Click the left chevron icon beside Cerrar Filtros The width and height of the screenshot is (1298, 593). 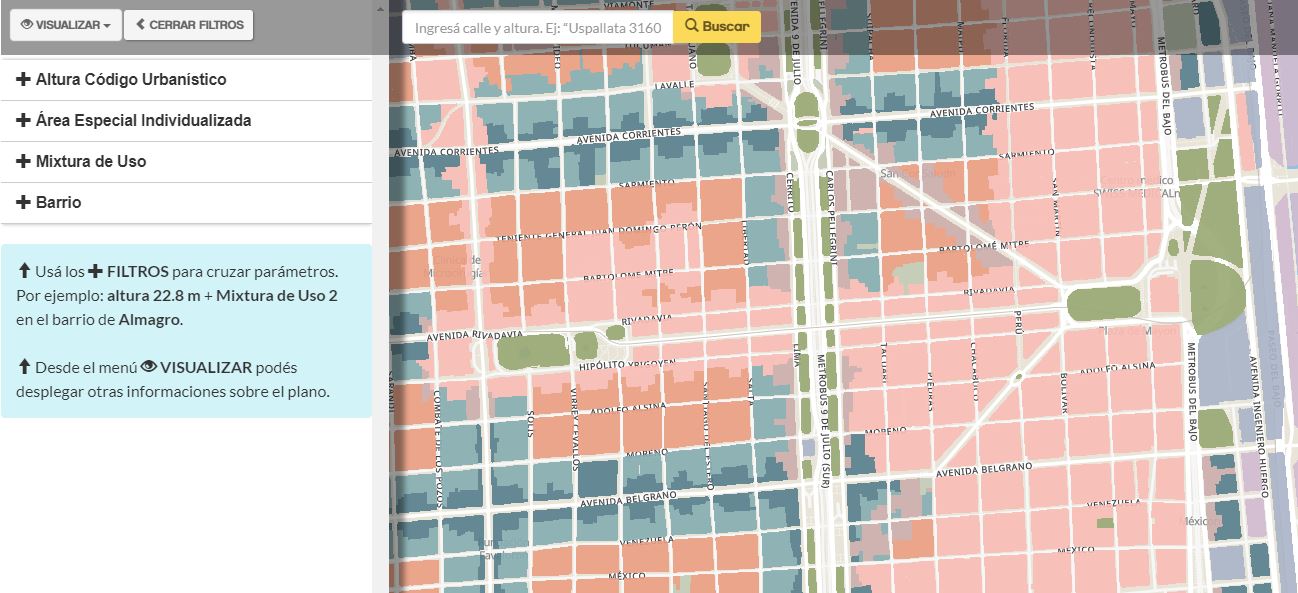point(140,25)
